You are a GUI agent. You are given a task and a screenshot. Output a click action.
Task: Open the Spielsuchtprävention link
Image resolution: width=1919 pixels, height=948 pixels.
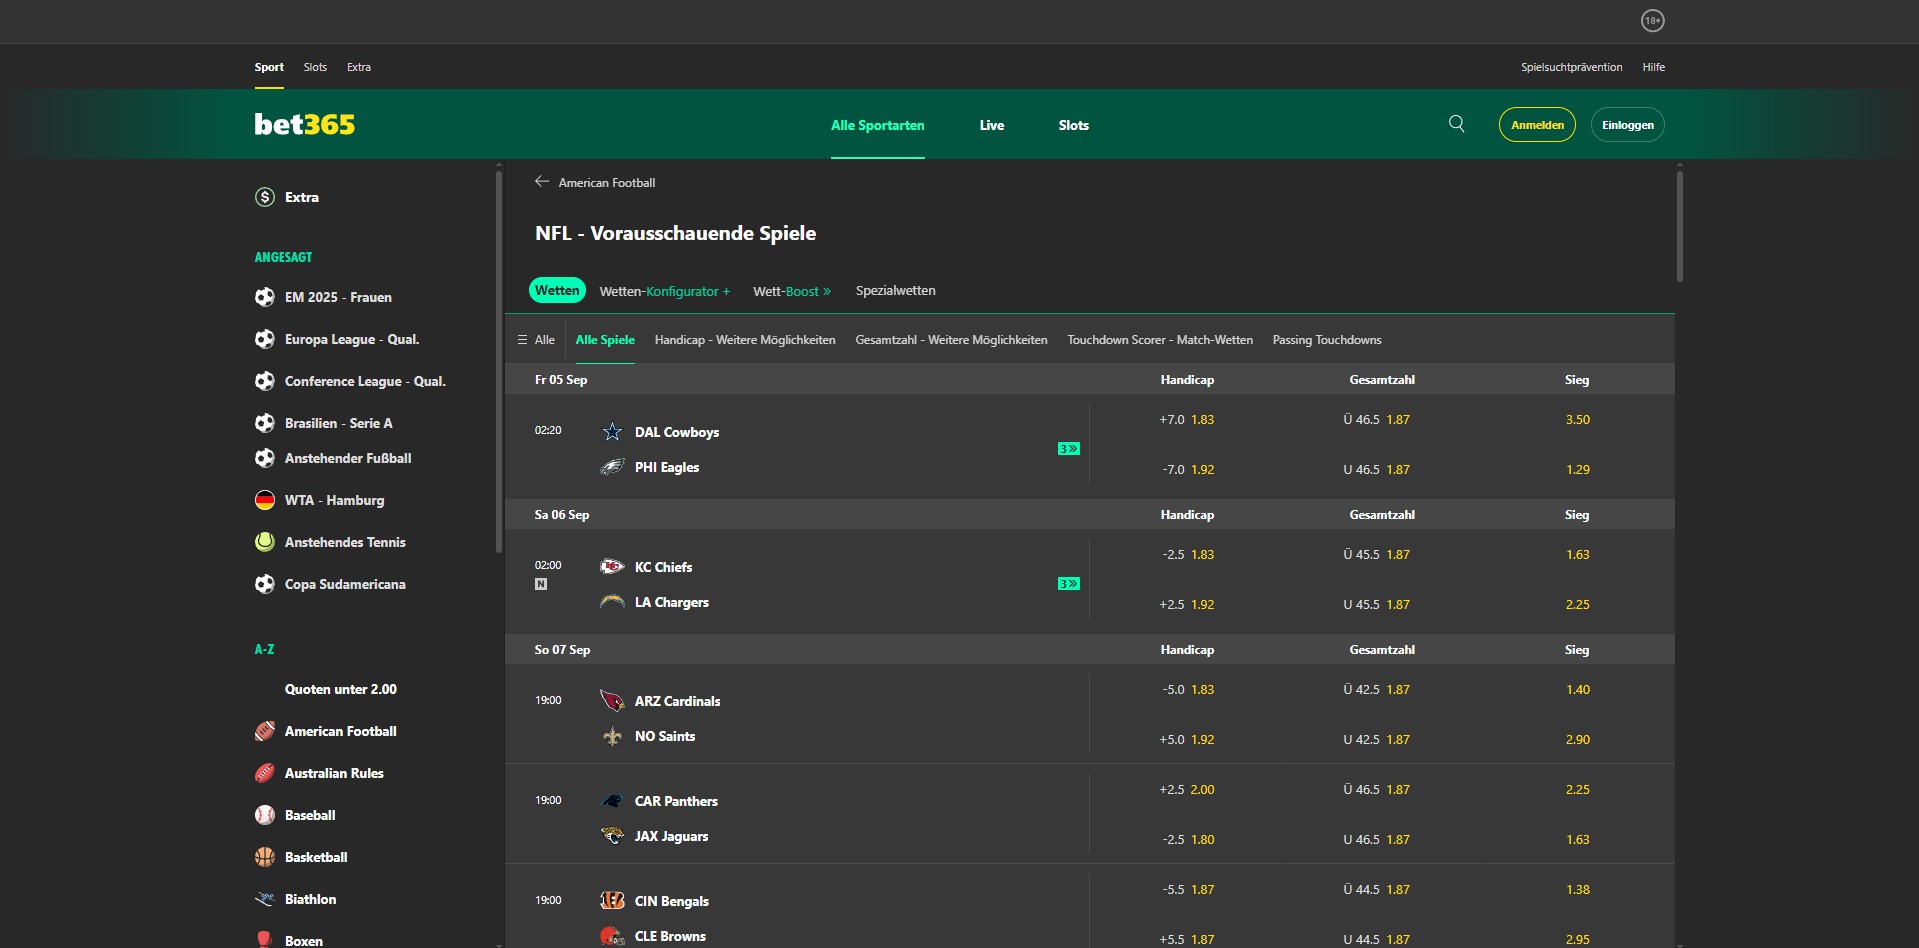[x=1571, y=67]
